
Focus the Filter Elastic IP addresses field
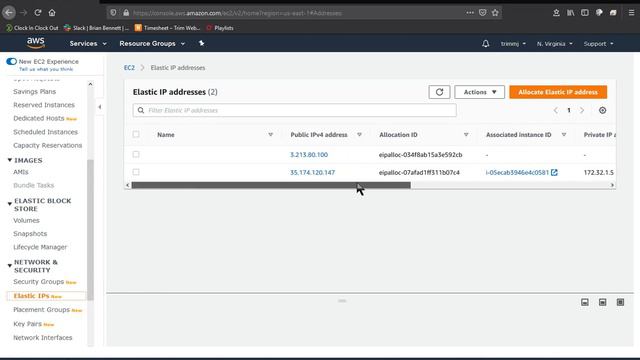click(294, 110)
